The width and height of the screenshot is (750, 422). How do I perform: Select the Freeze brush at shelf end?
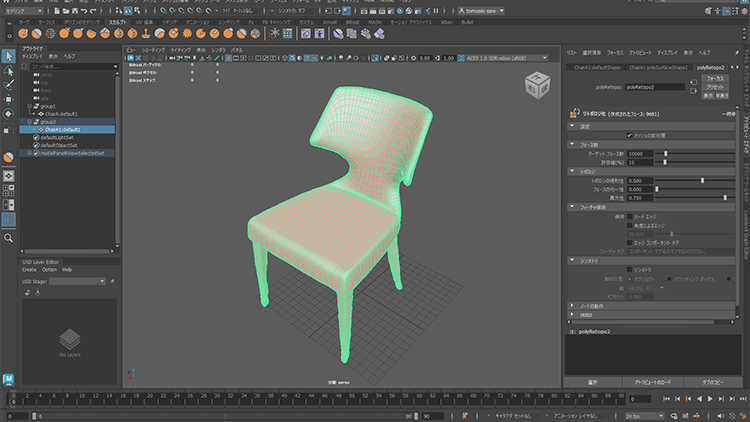[255, 33]
